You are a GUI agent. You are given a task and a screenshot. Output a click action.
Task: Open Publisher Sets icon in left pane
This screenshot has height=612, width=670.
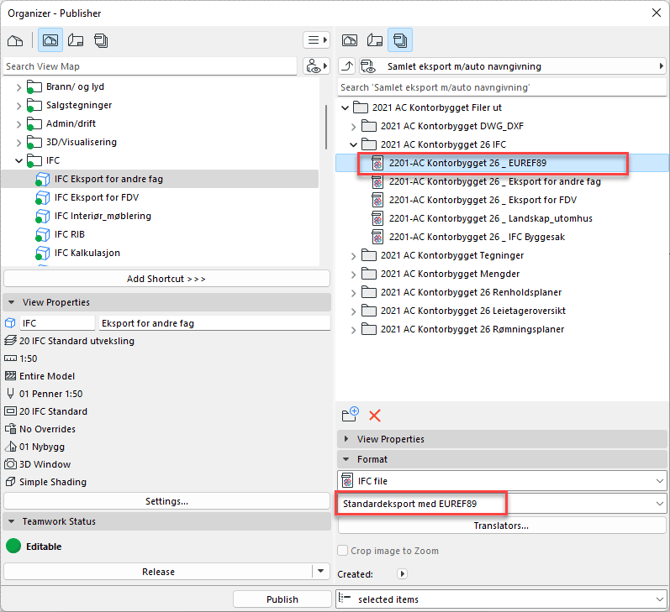tap(101, 40)
